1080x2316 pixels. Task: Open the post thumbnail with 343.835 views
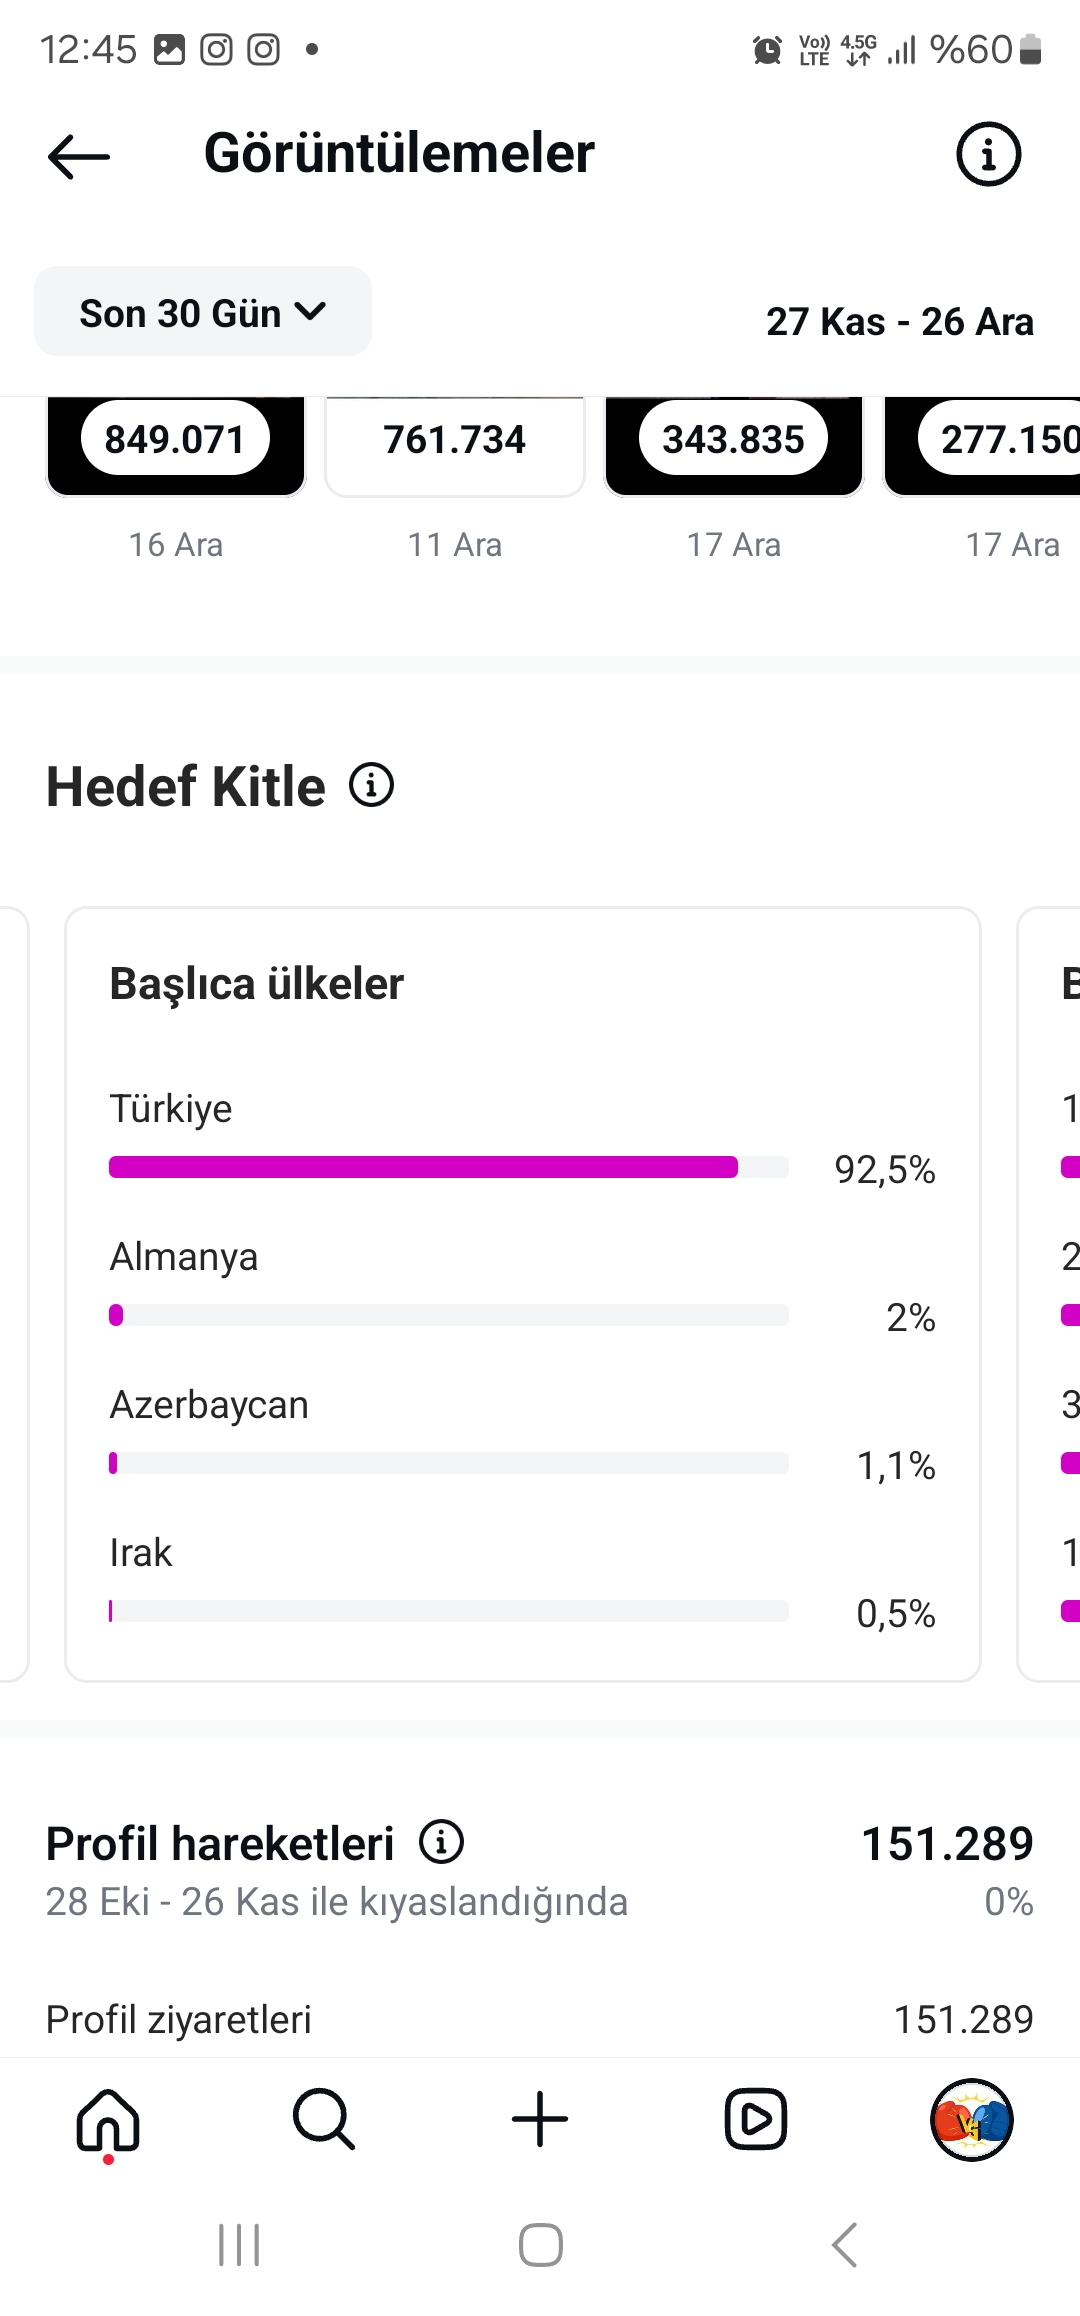coord(734,446)
